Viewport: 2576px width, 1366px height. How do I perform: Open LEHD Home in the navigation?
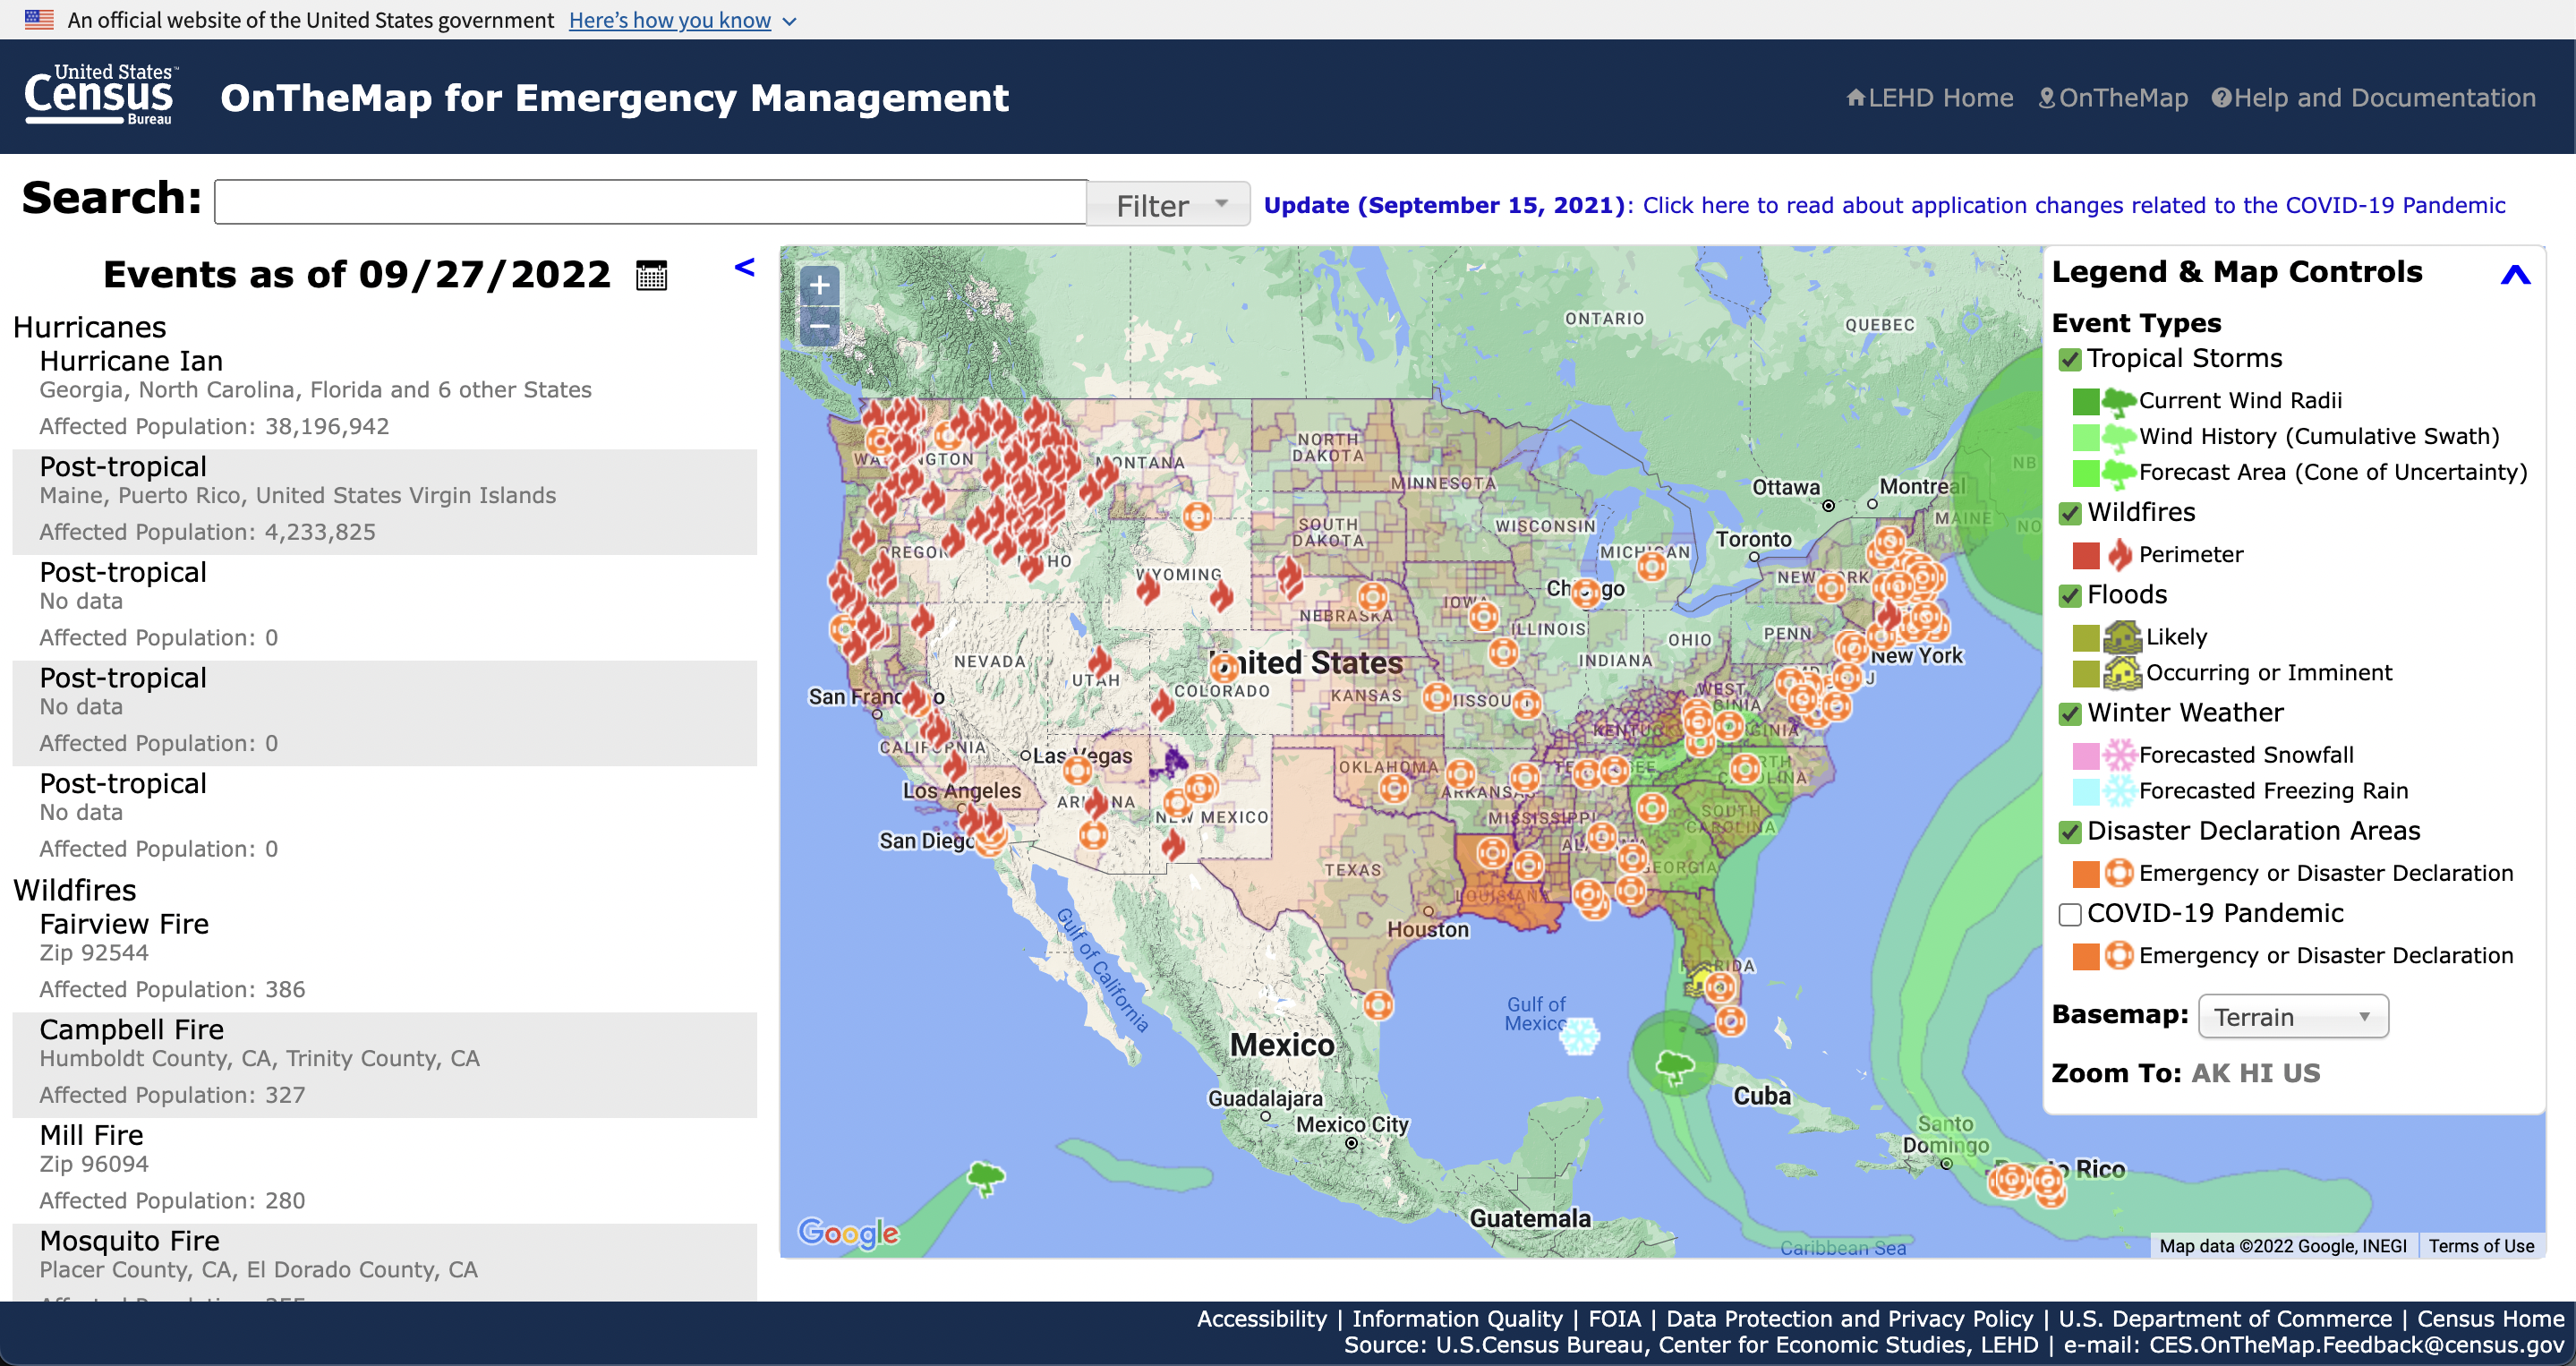pos(1929,97)
